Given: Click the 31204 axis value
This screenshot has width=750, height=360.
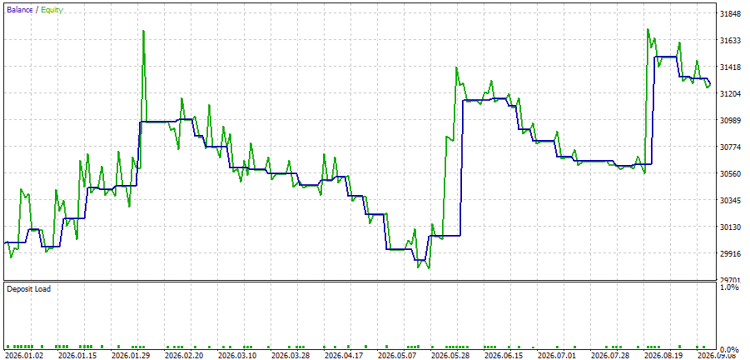Looking at the screenshot, I should (x=730, y=94).
